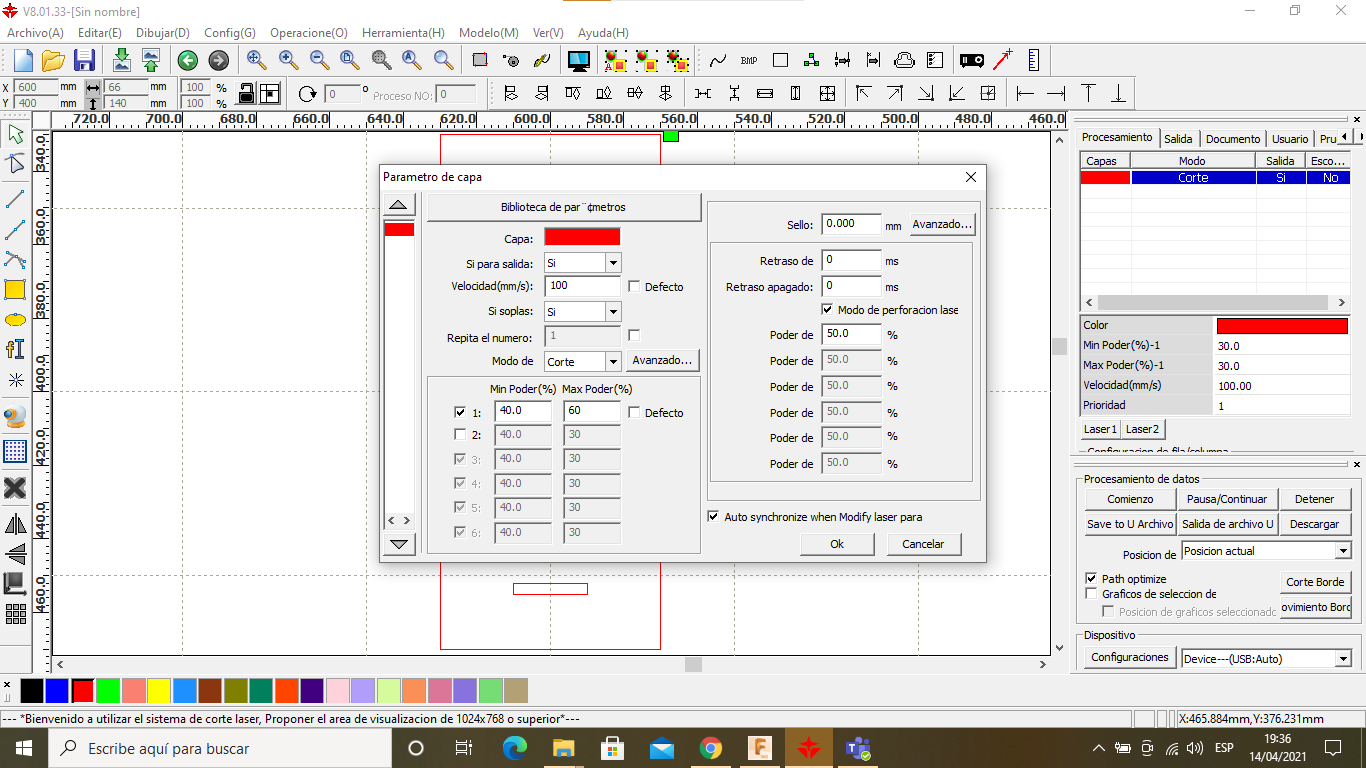Select the yellow color in bottom palette
This screenshot has height=768, width=1366.
[159, 690]
